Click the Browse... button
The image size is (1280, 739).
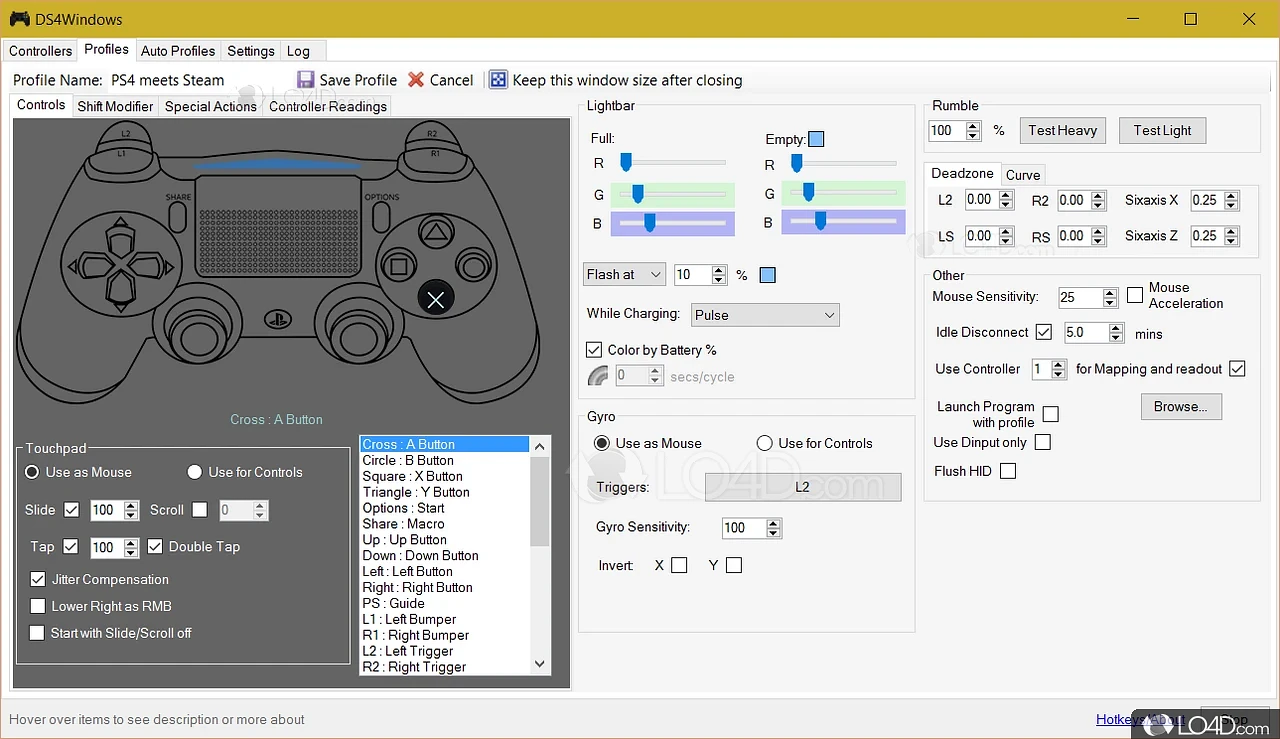pyautogui.click(x=1181, y=406)
